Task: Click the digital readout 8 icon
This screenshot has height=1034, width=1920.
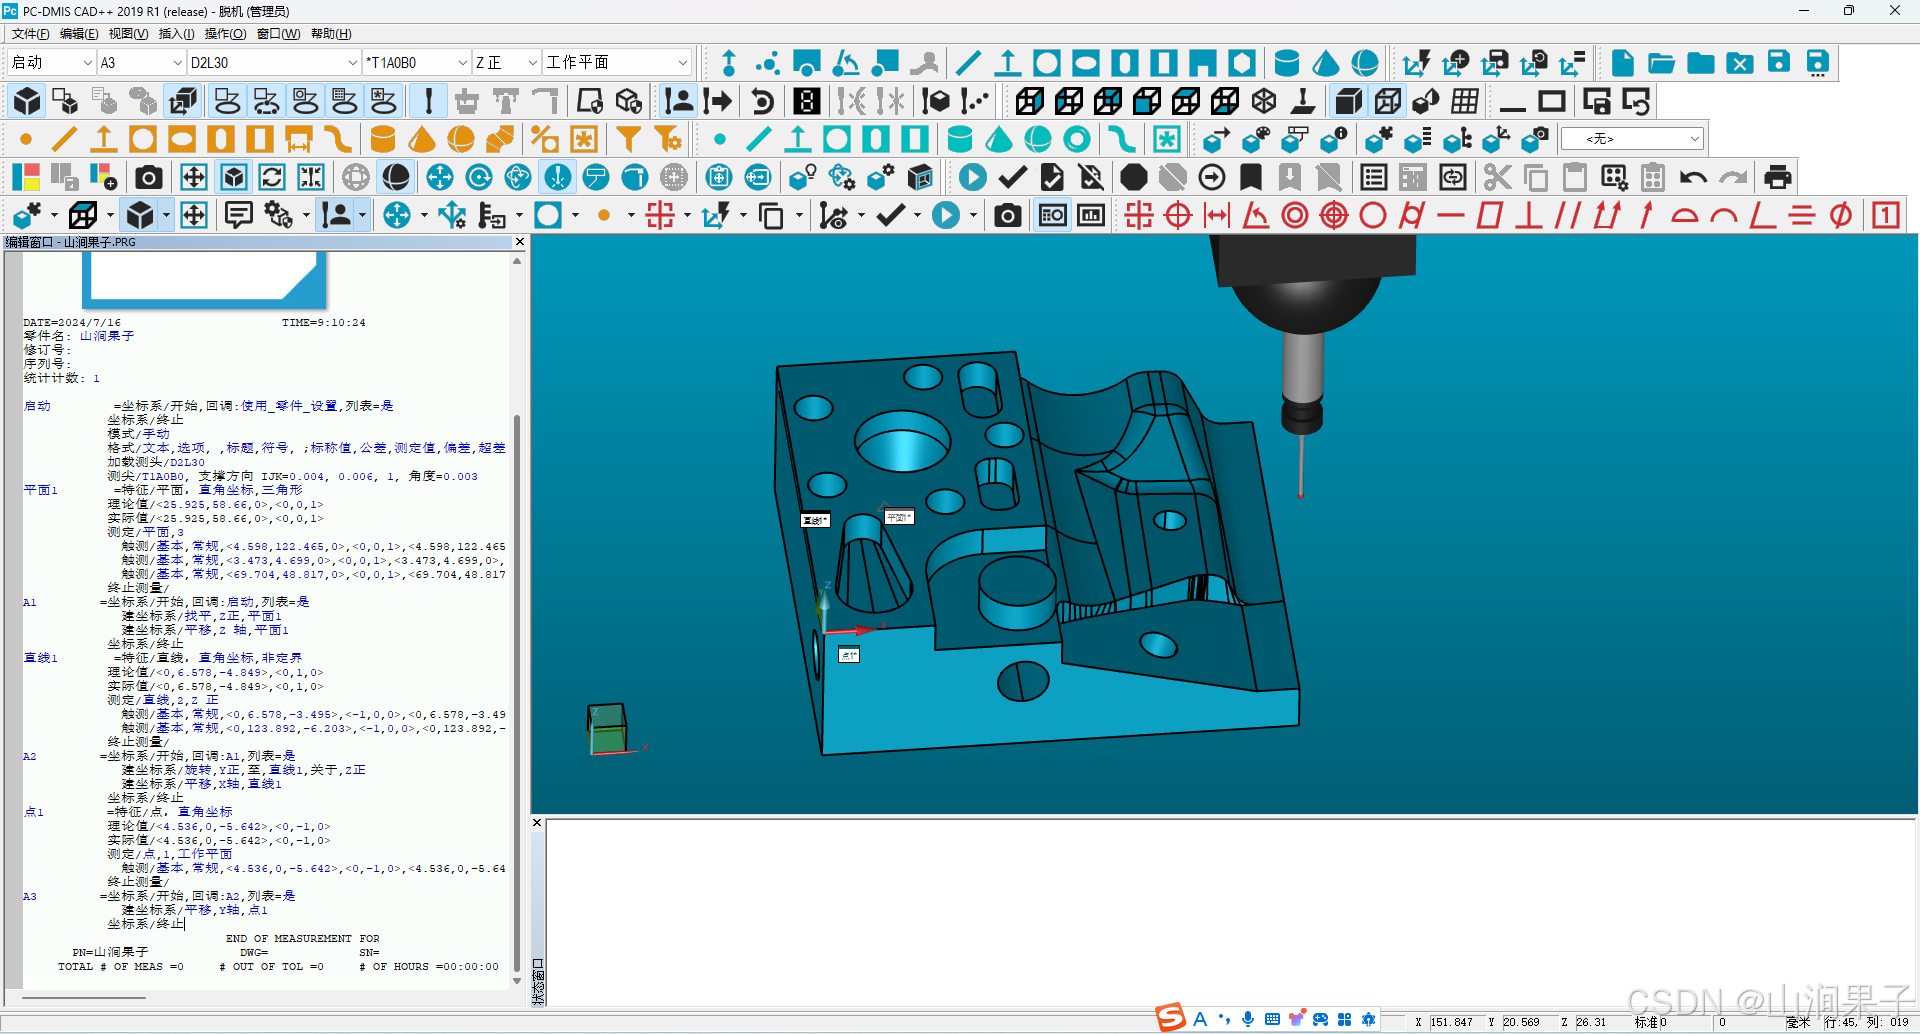Action: tap(807, 101)
